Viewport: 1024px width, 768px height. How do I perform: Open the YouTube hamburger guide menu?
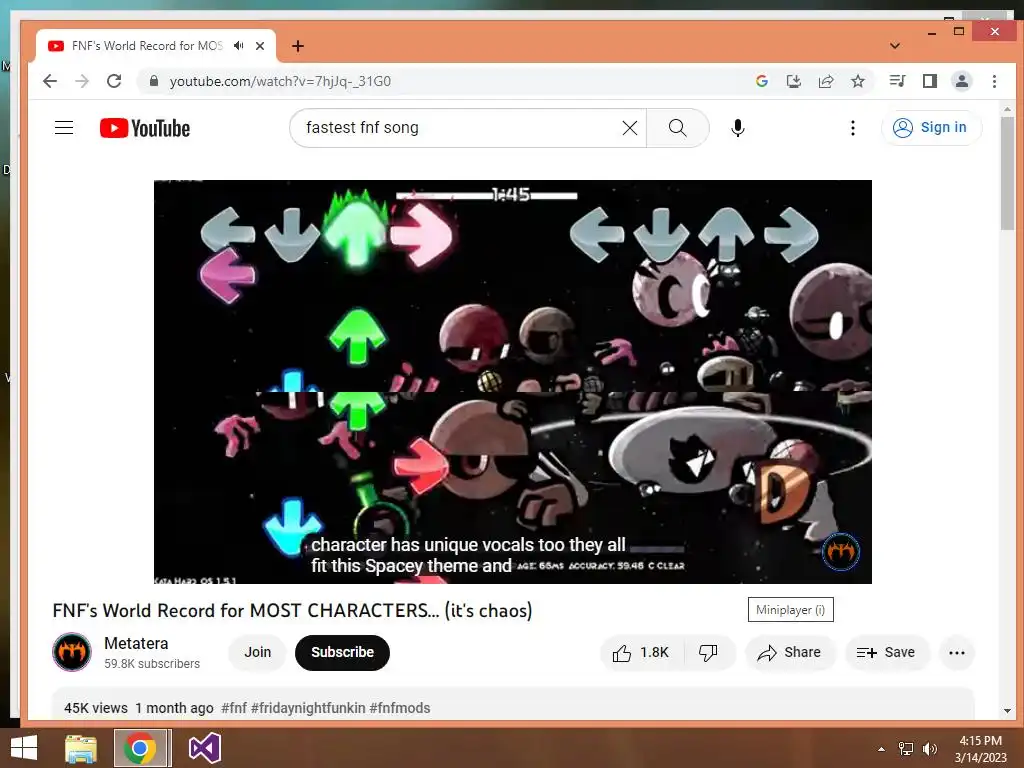tap(64, 127)
